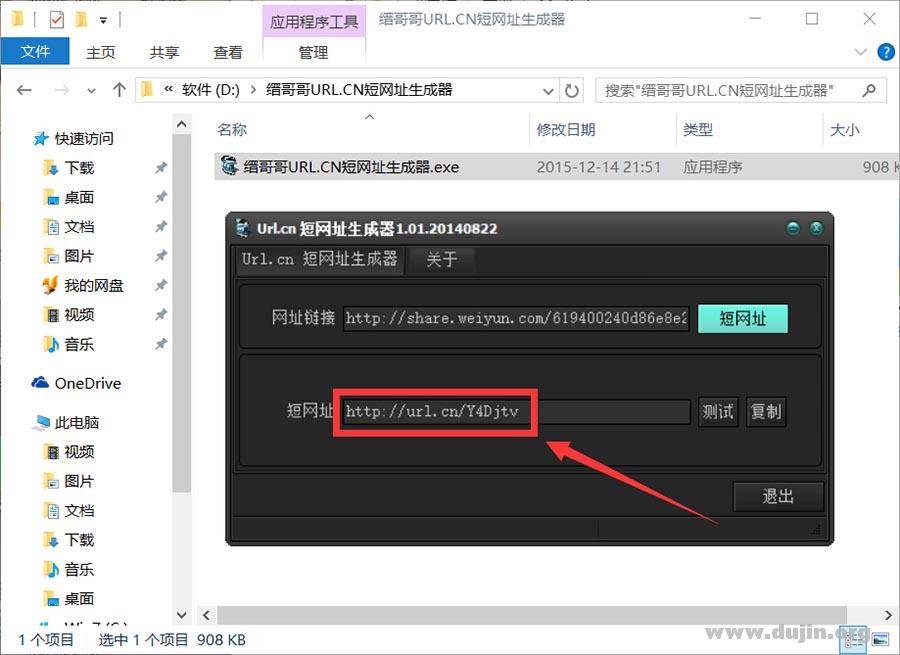Minimize the Url.cn generator with green button
Image resolution: width=900 pixels, height=655 pixels.
point(793,228)
